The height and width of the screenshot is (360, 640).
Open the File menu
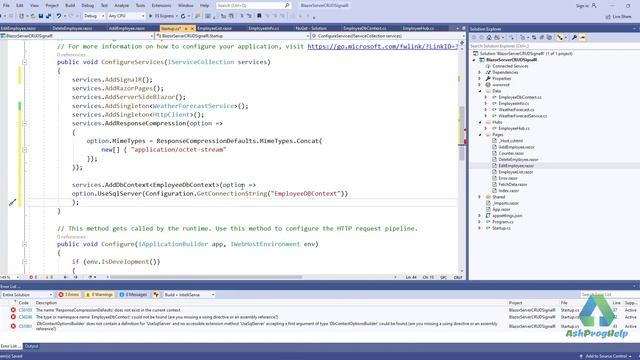coord(6,6)
